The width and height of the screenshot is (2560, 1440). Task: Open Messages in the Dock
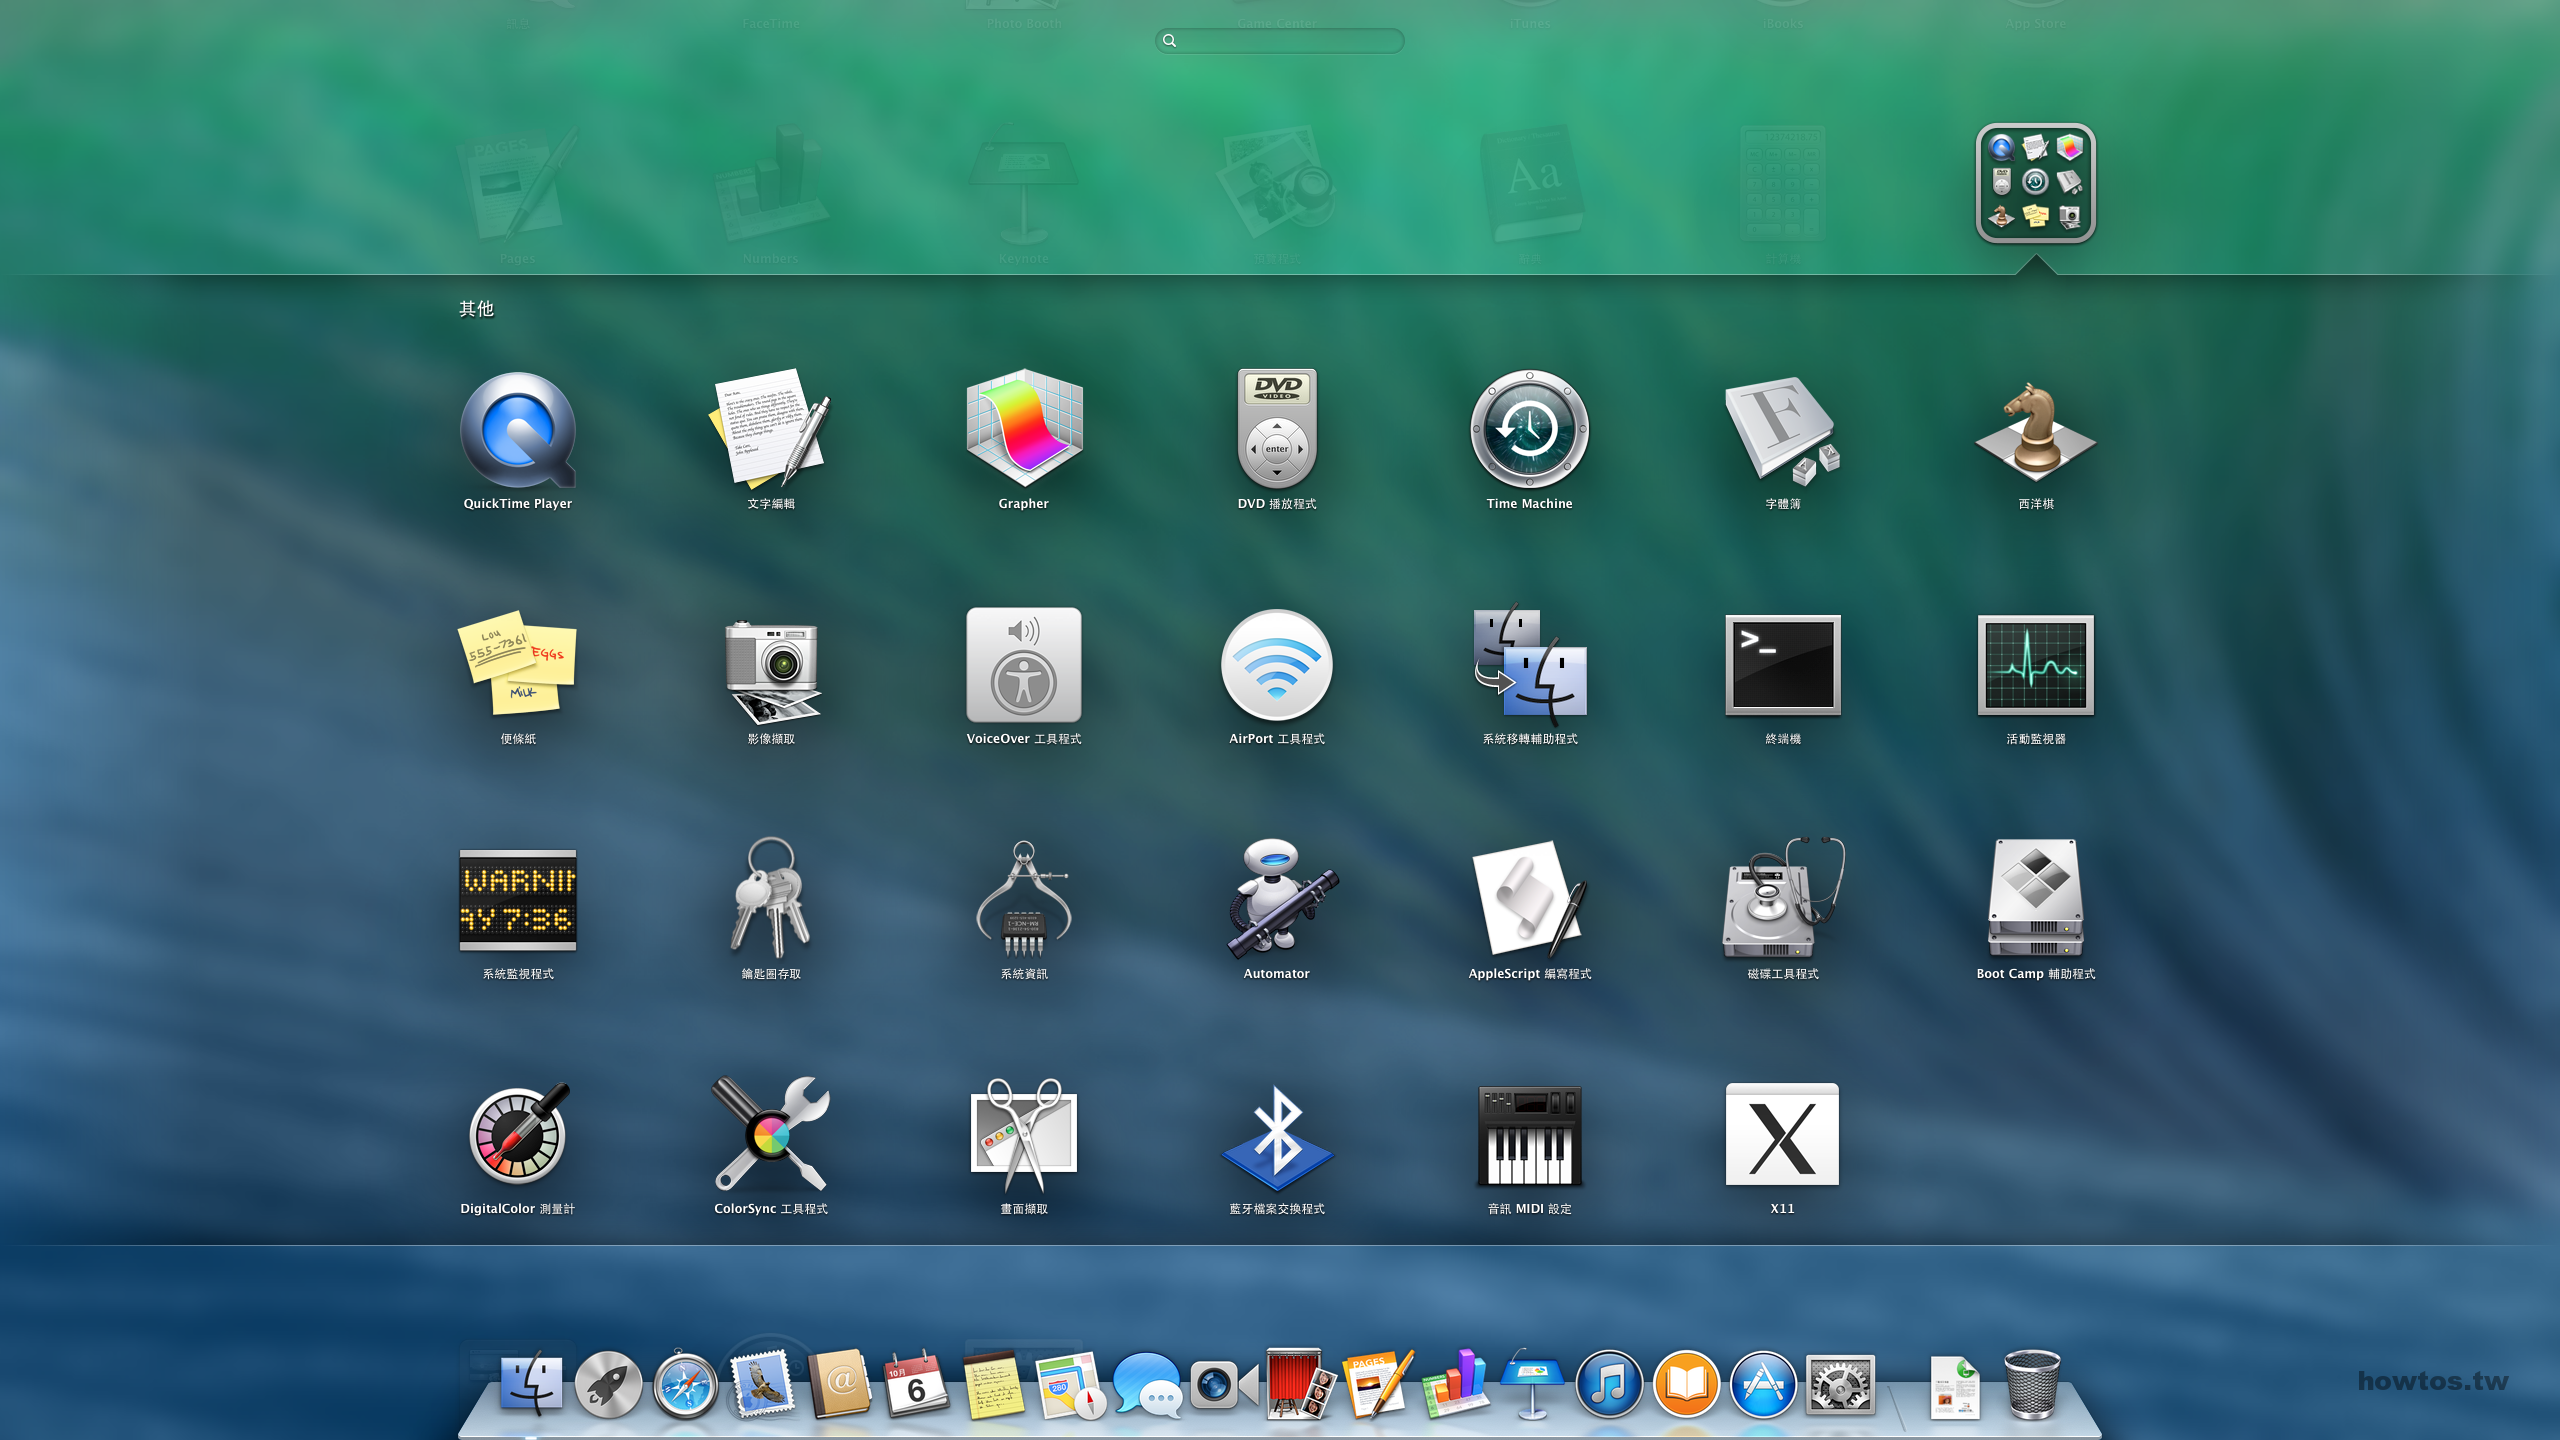pos(1147,1386)
